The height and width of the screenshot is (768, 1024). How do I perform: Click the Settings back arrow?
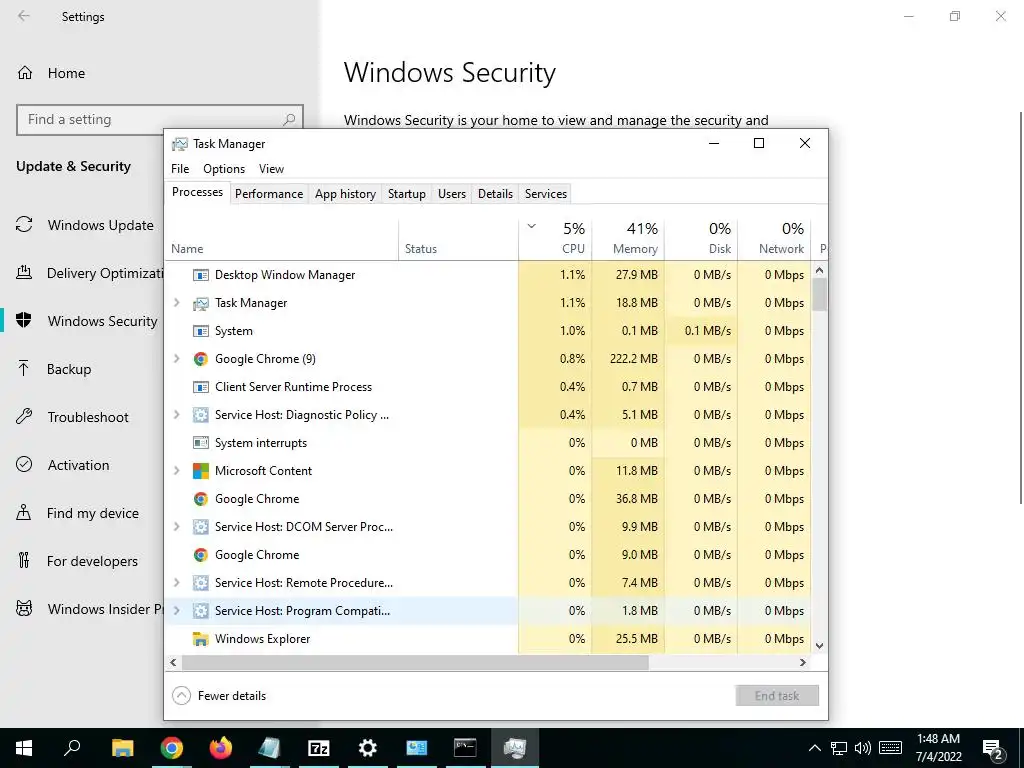click(24, 16)
